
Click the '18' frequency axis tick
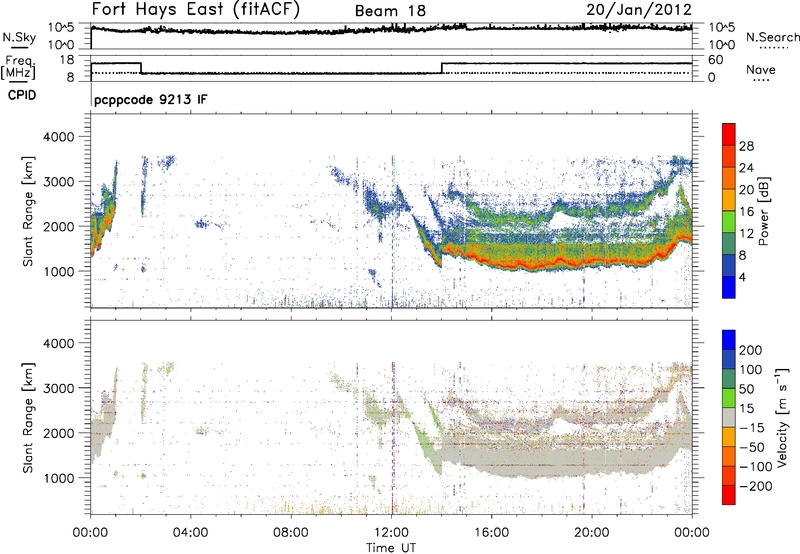click(67, 60)
